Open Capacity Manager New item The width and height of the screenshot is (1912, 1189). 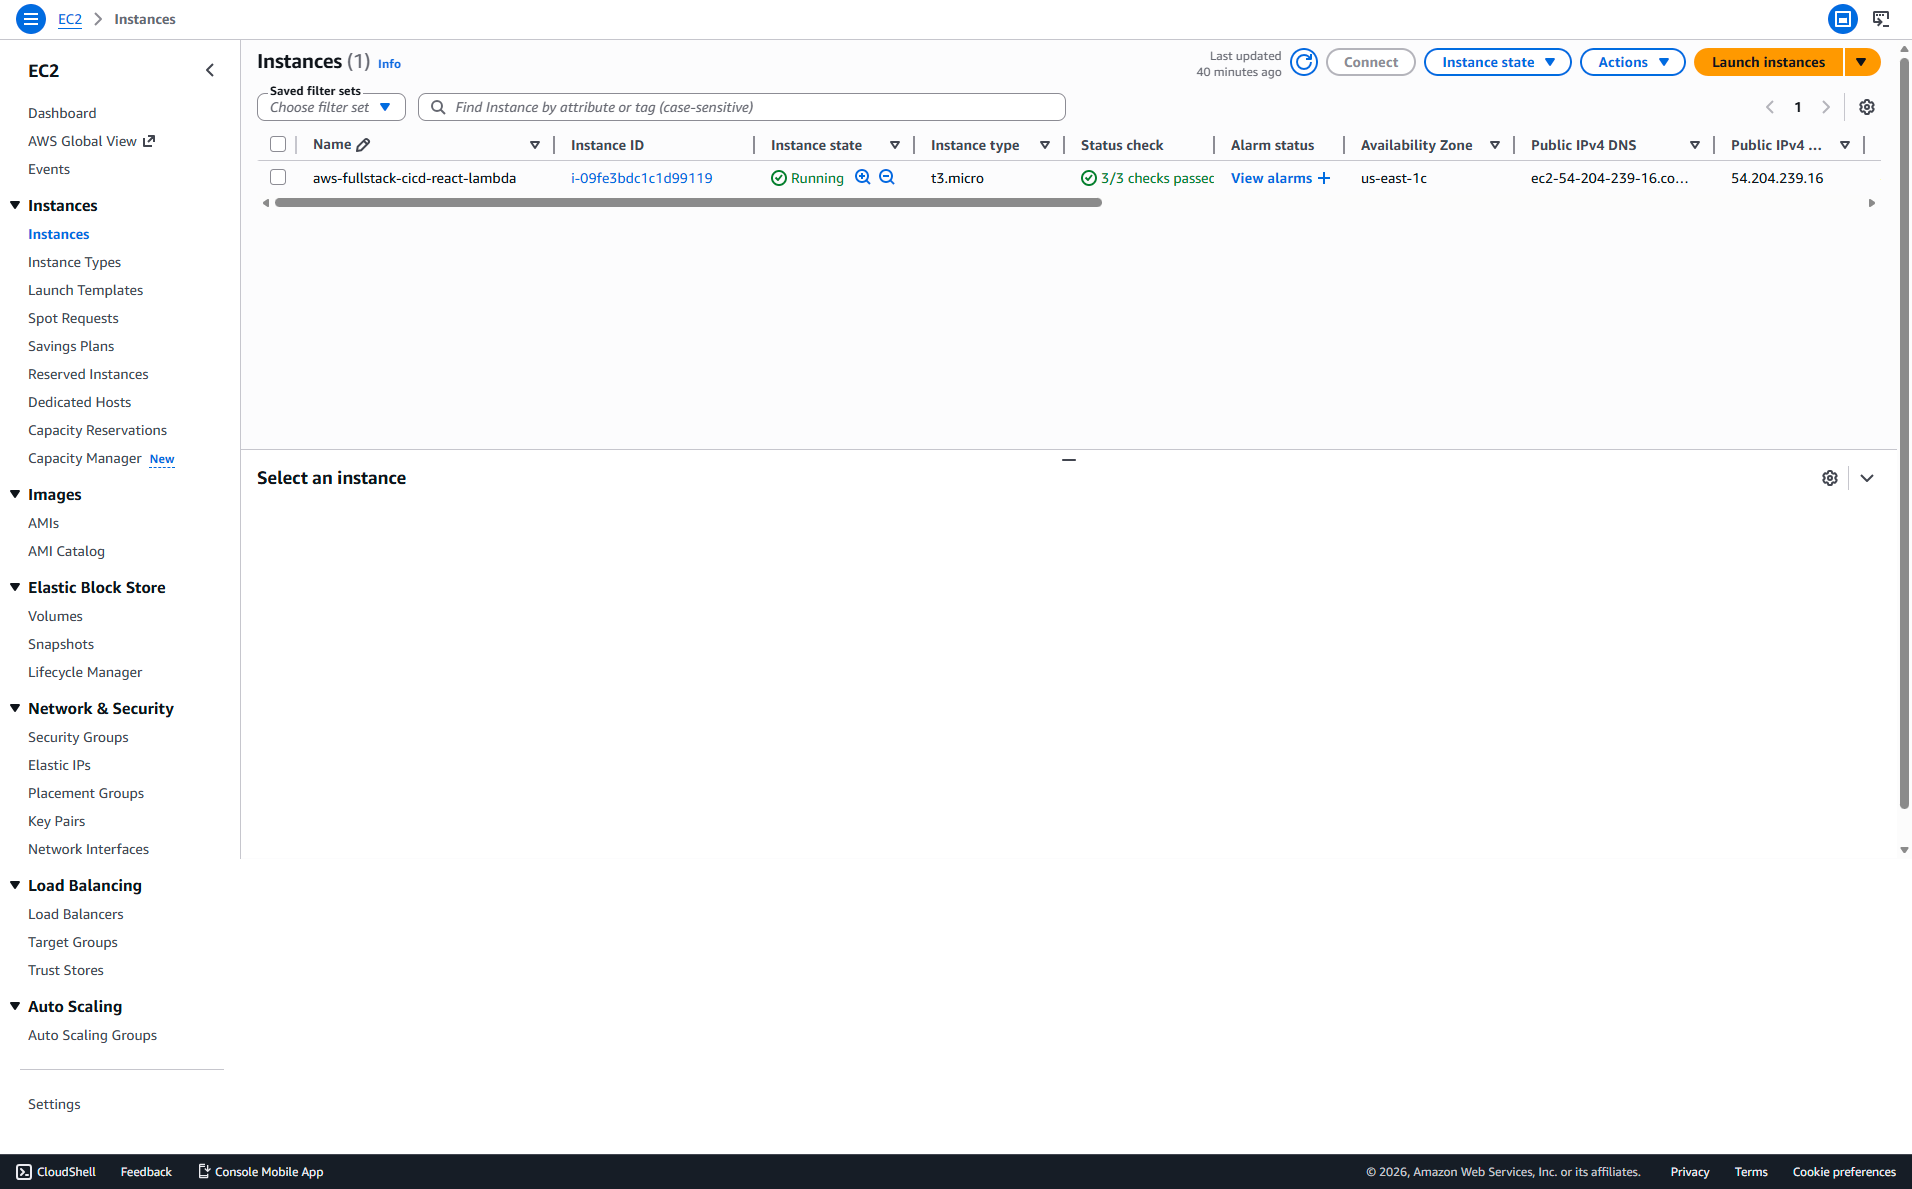pos(101,458)
